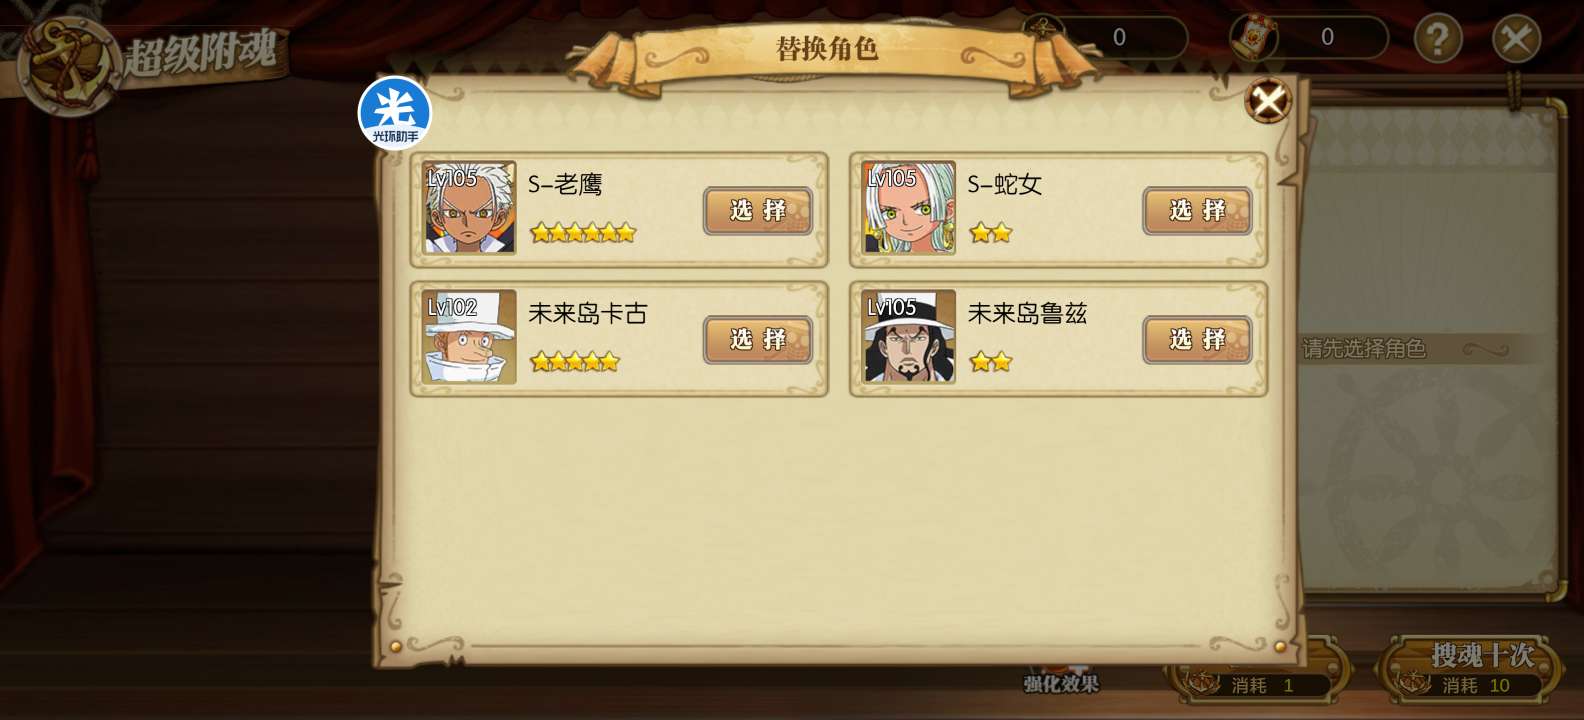Choose 未来岛卡古 with its 选择 button
This screenshot has width=1584, height=720.
[x=757, y=339]
